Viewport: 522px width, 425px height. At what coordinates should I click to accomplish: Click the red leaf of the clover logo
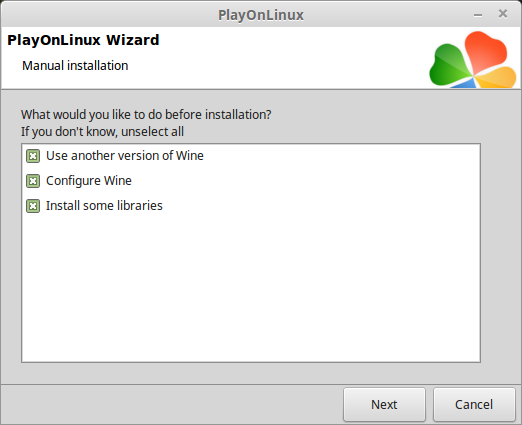coord(485,50)
